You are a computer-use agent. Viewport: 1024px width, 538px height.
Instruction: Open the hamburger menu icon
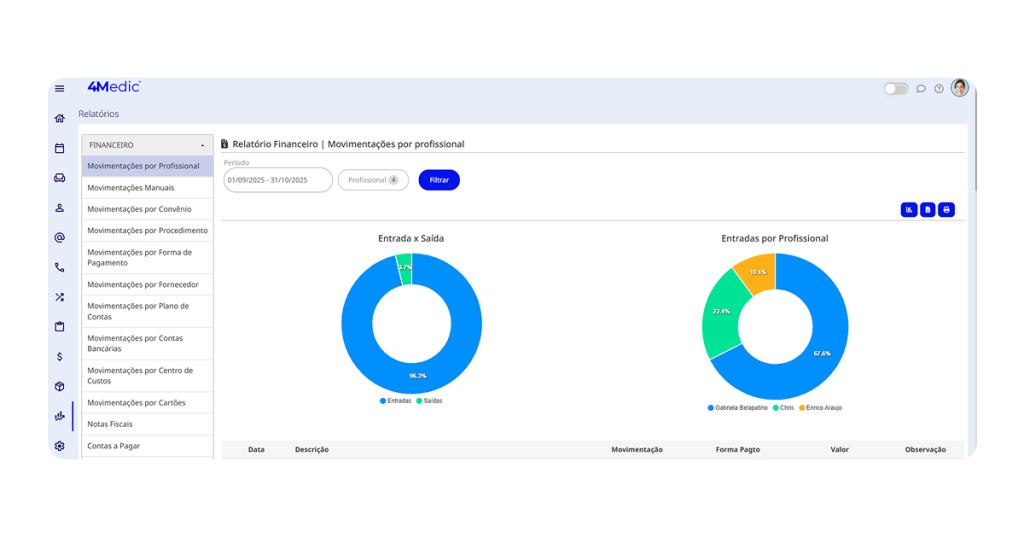pos(59,89)
